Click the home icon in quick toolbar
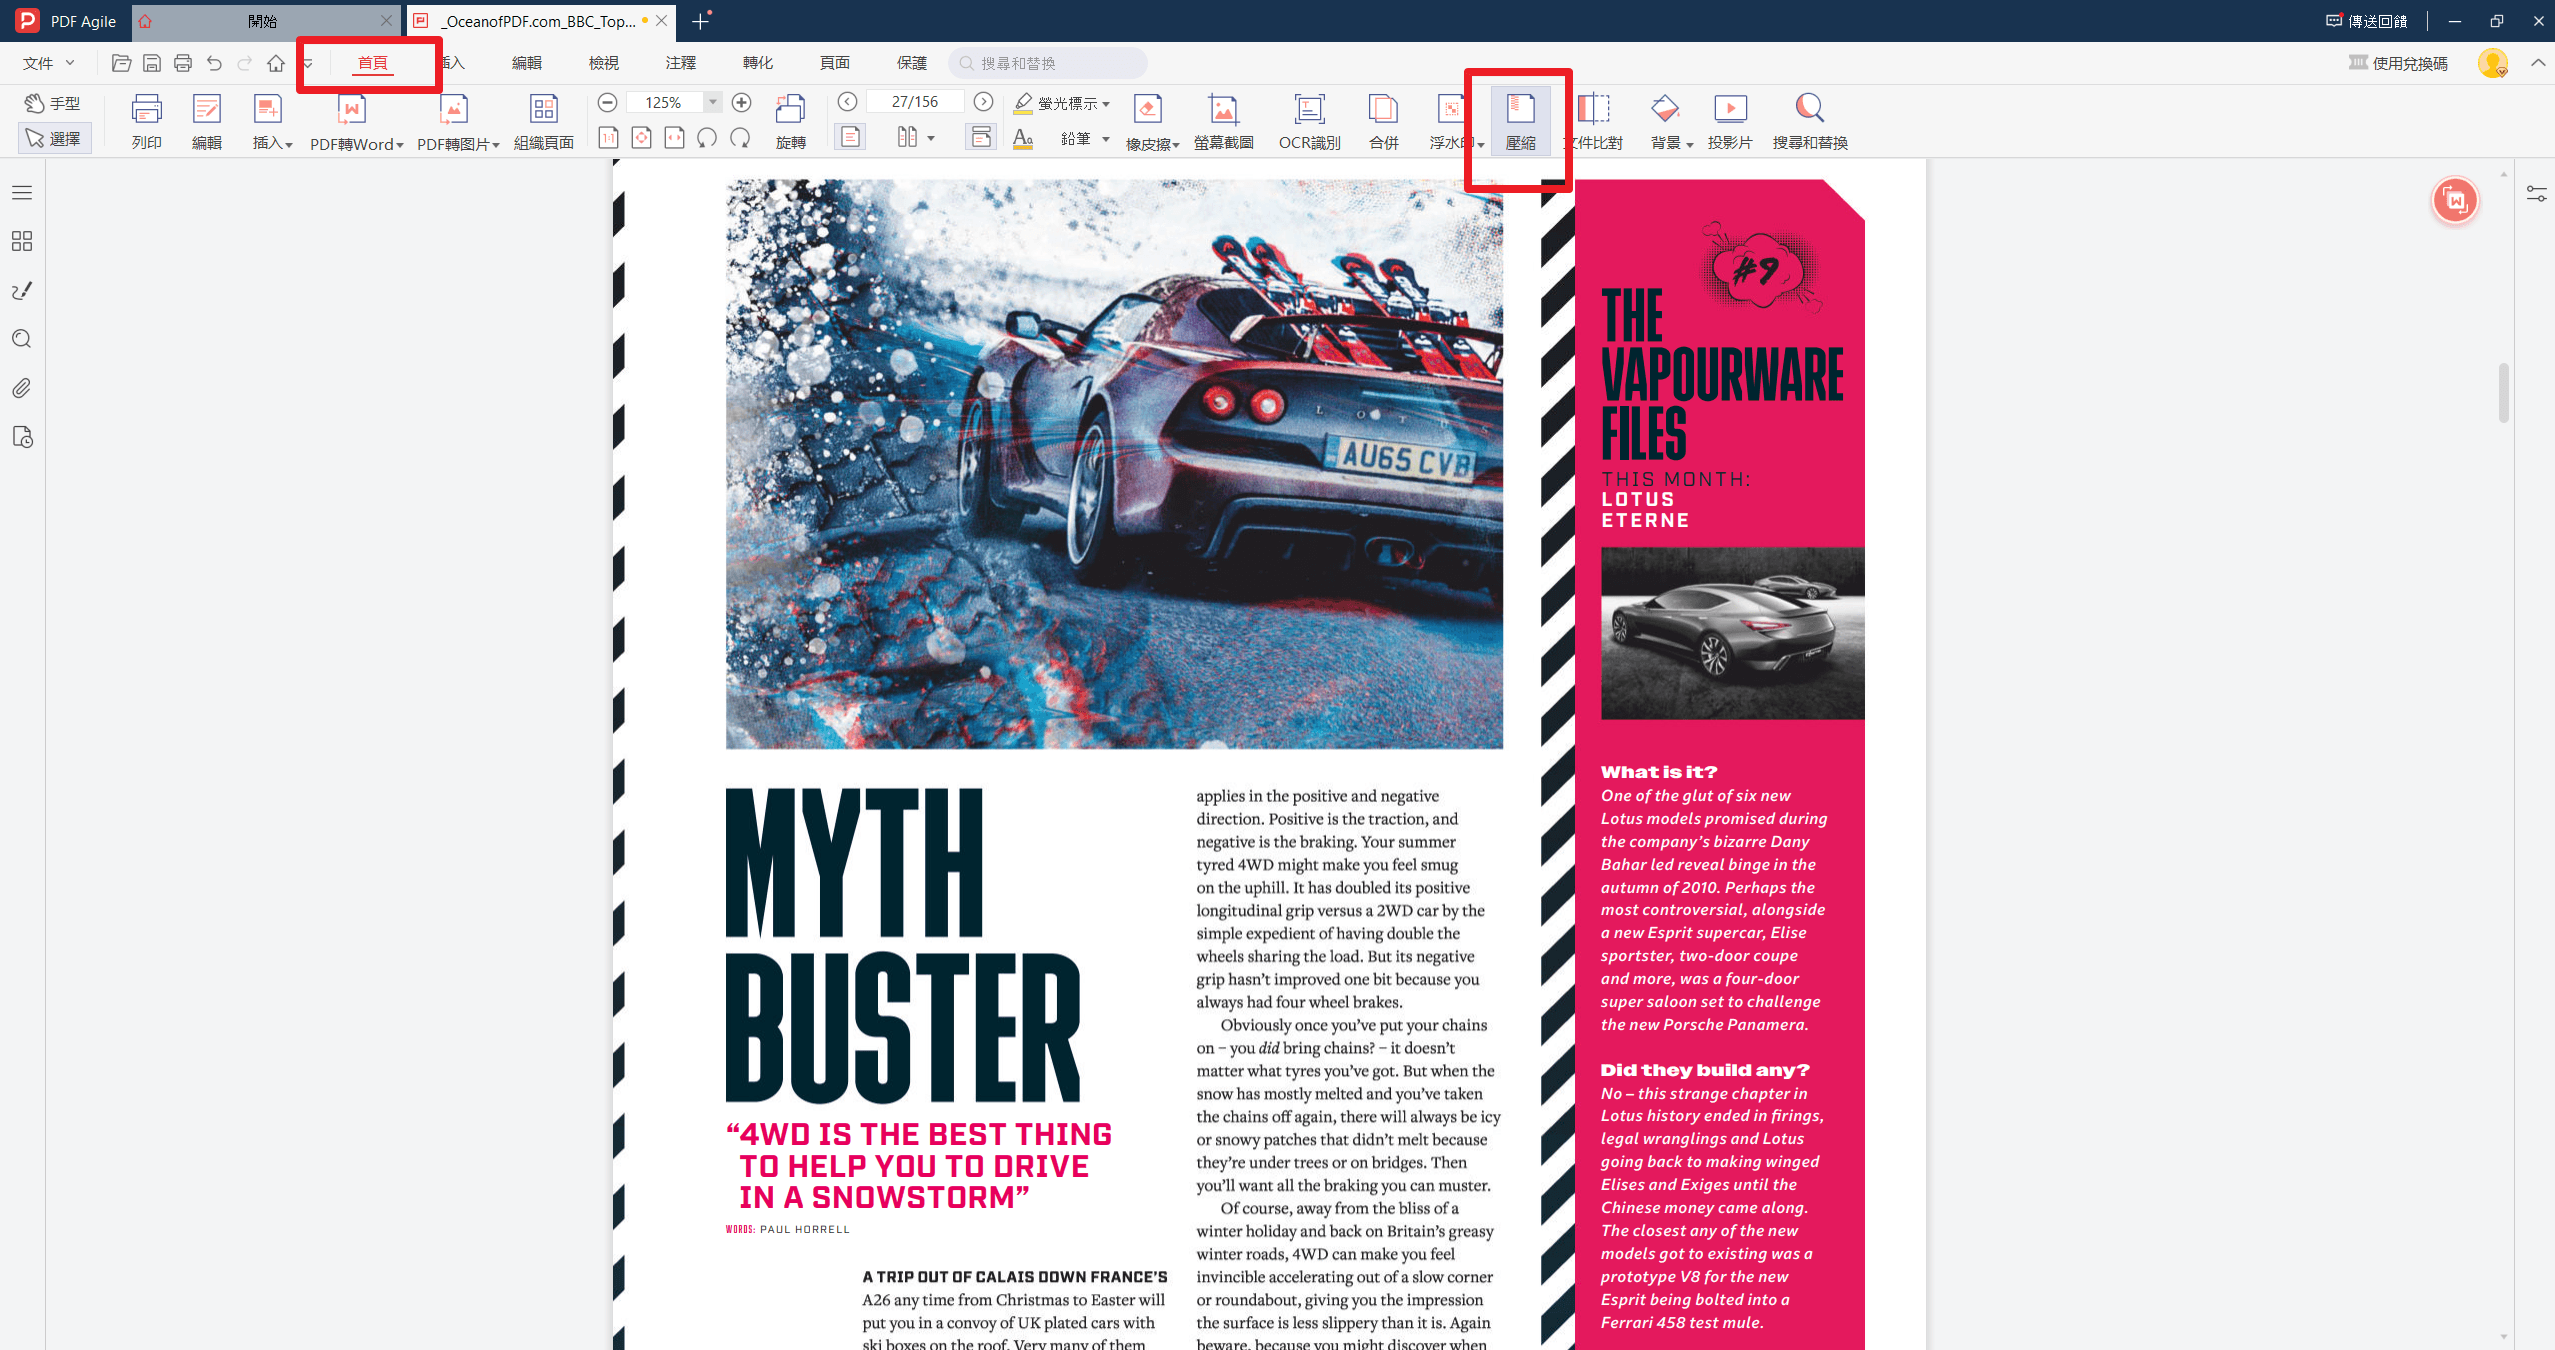This screenshot has height=1350, width=2555. click(276, 63)
